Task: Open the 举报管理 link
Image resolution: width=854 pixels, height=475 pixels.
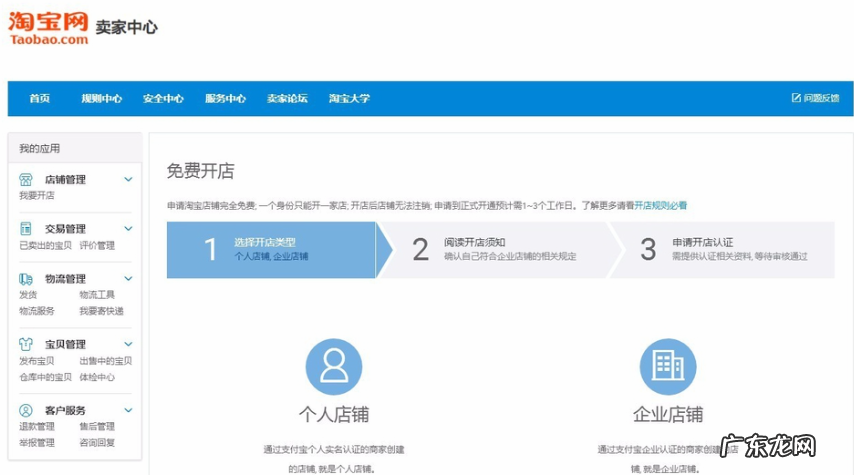Action: (37, 443)
